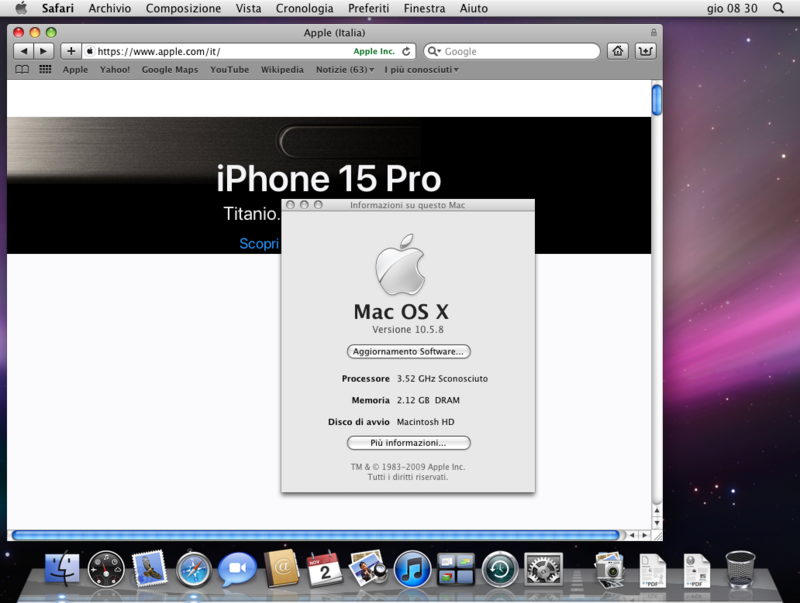Click the Spotlight magnifier icon
Image resolution: width=800 pixels, height=603 pixels.
pos(778,8)
